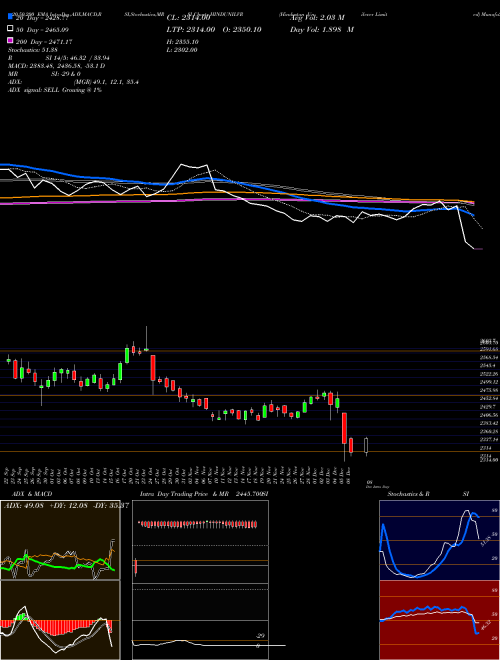Click the 'LTP: 2314.00' value

pyautogui.click(x=191, y=29)
